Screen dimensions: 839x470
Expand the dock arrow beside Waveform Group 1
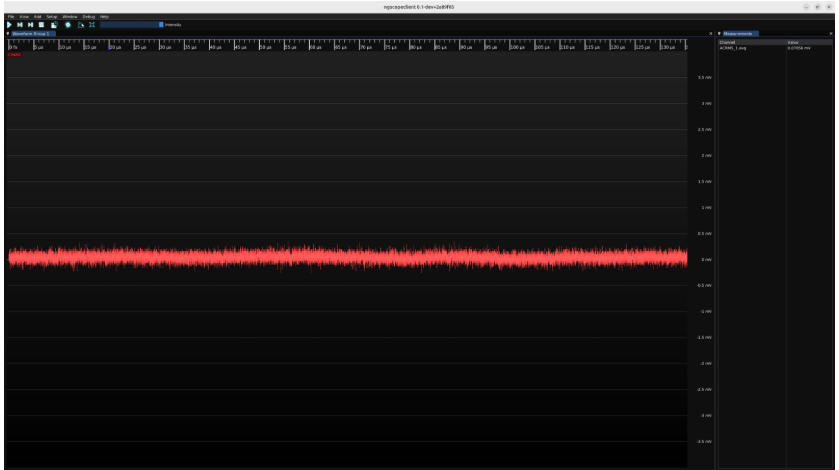point(8,34)
